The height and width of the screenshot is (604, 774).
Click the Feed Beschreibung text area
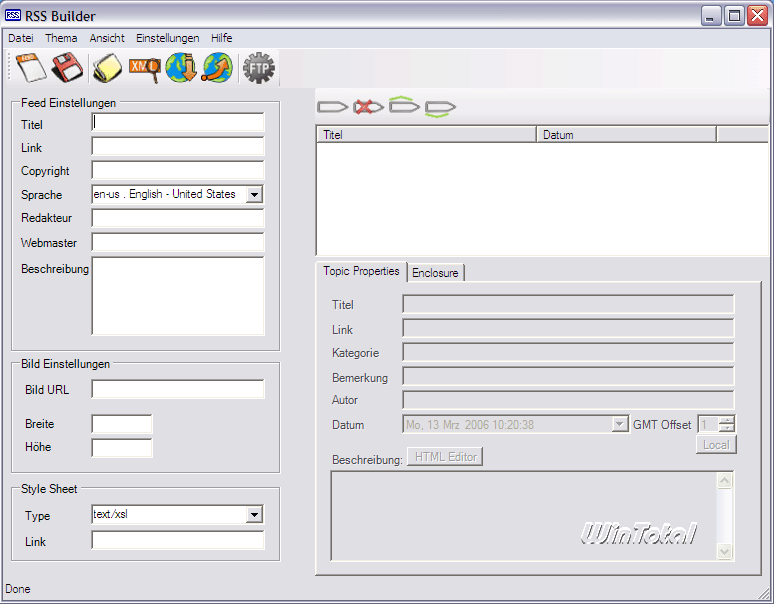178,296
